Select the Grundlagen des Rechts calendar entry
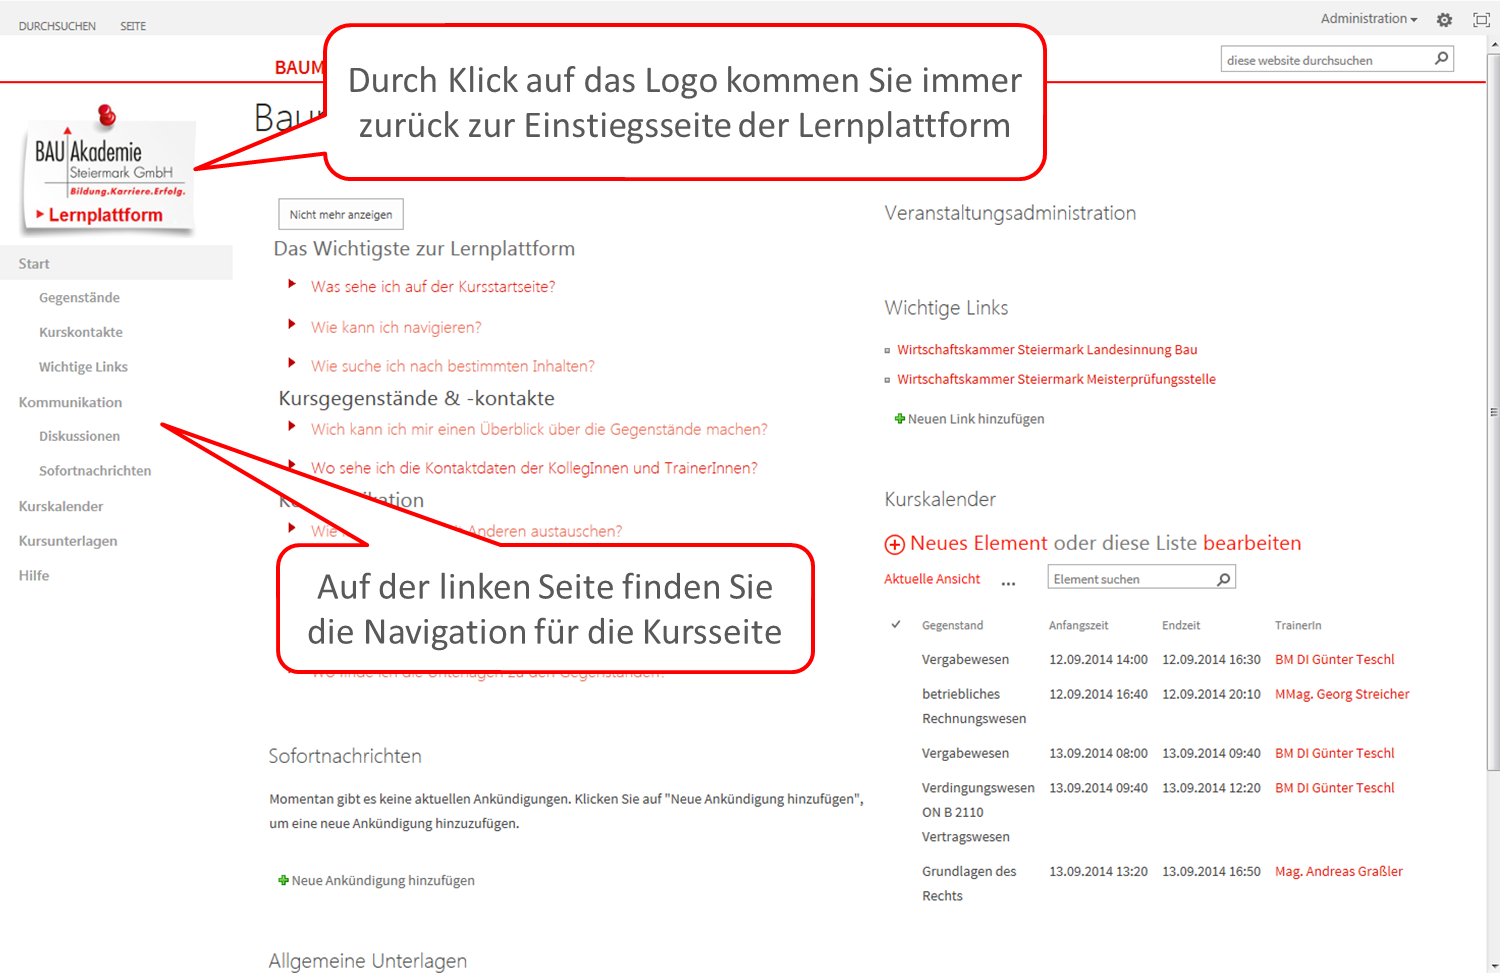This screenshot has height=973, width=1500. 969,884
